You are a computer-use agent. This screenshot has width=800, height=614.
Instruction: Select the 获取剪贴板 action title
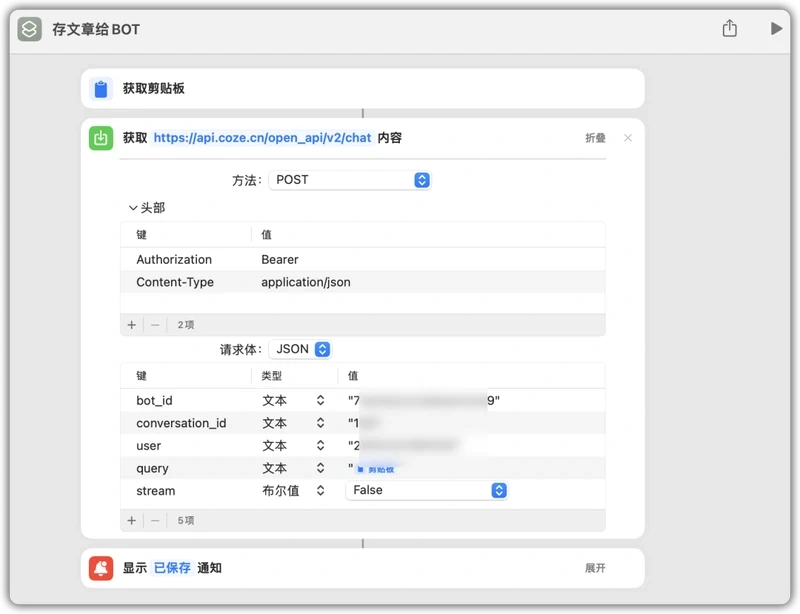pos(154,89)
